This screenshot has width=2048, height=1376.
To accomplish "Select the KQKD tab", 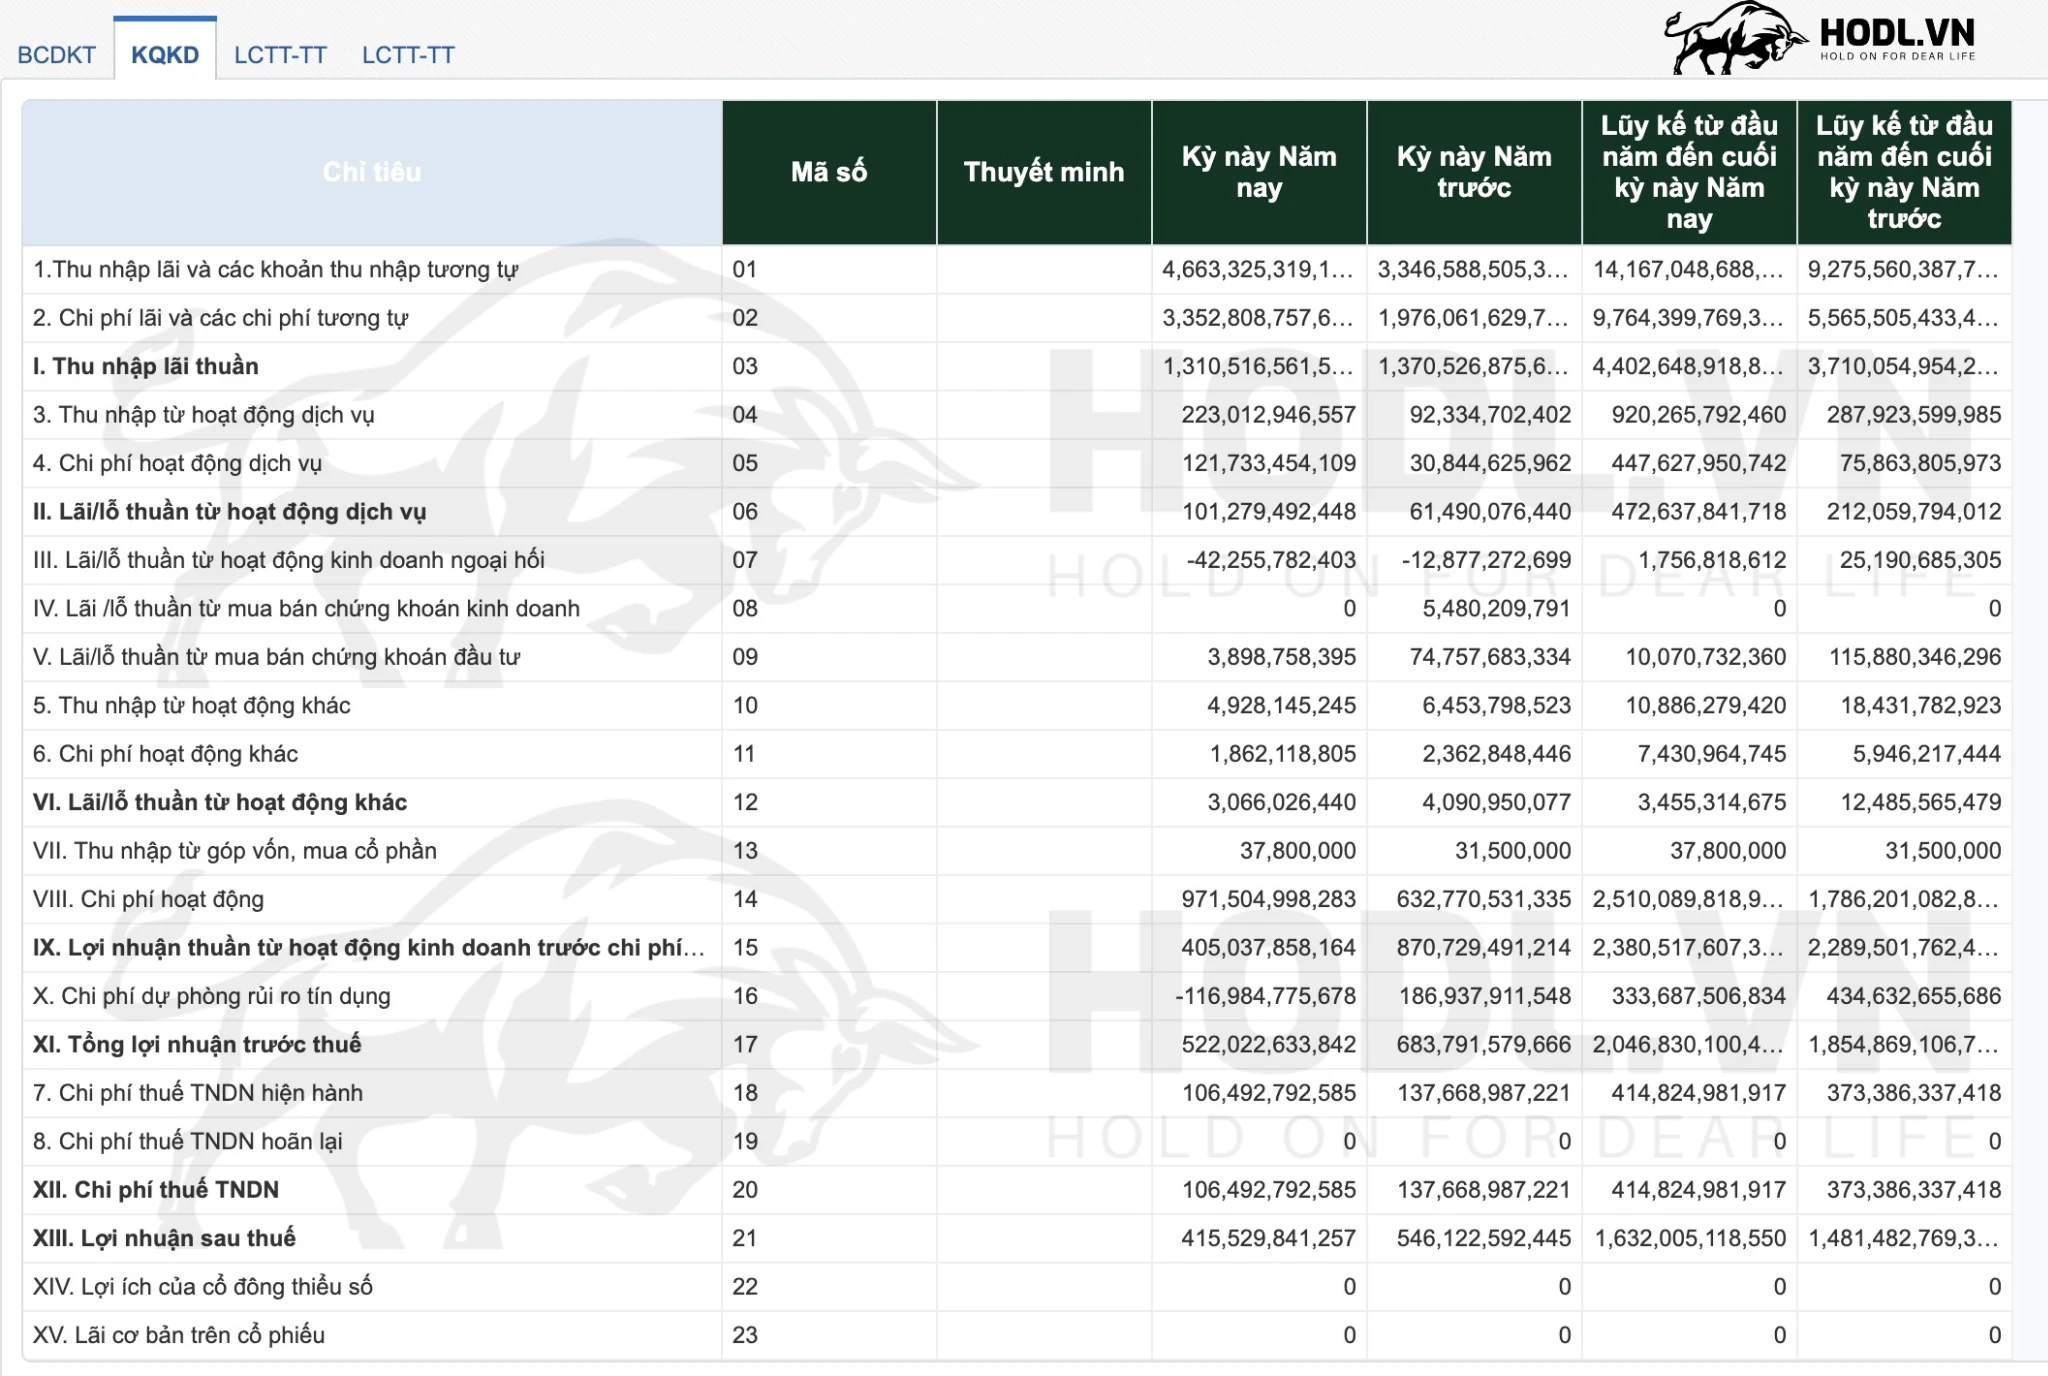I will coord(165,55).
